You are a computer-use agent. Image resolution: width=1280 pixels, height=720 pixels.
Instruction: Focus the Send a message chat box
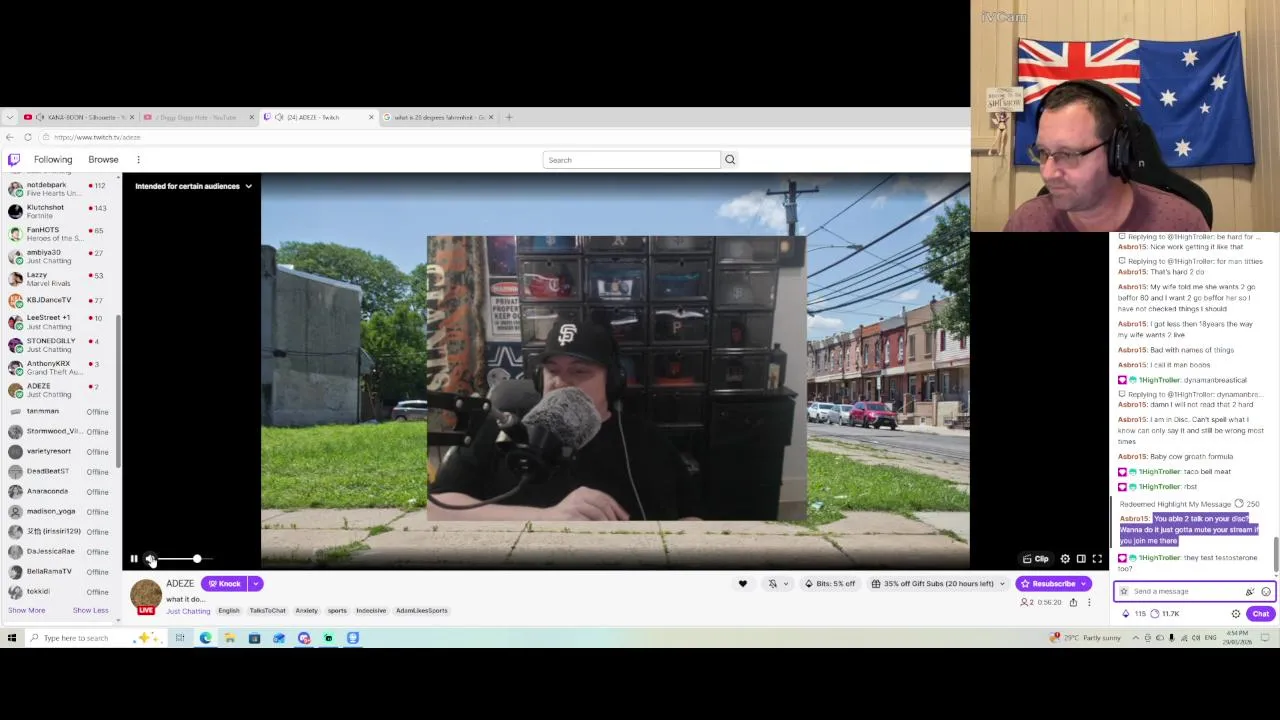pos(1185,591)
